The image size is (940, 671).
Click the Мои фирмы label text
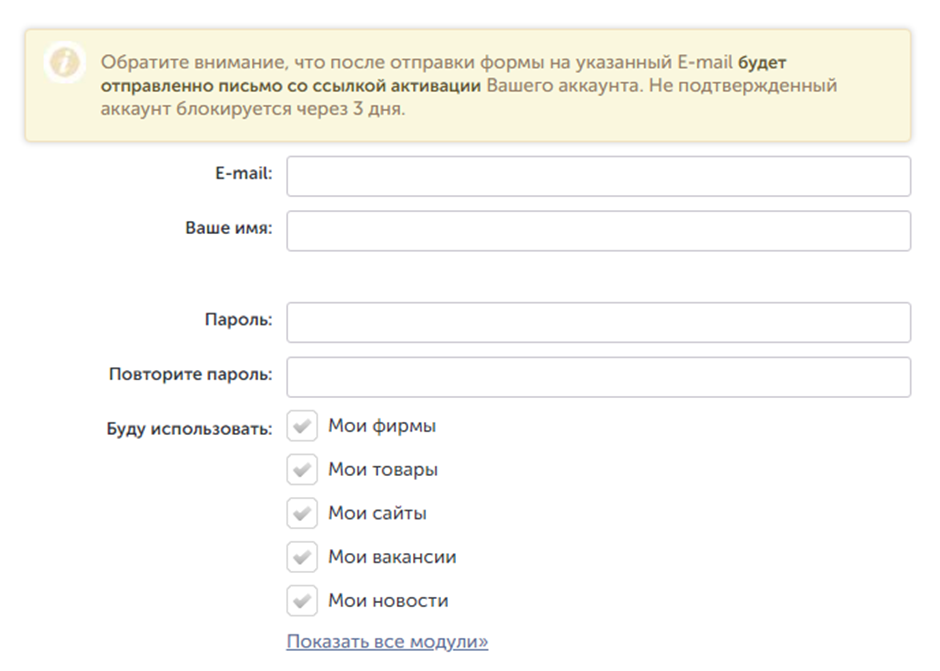382,426
